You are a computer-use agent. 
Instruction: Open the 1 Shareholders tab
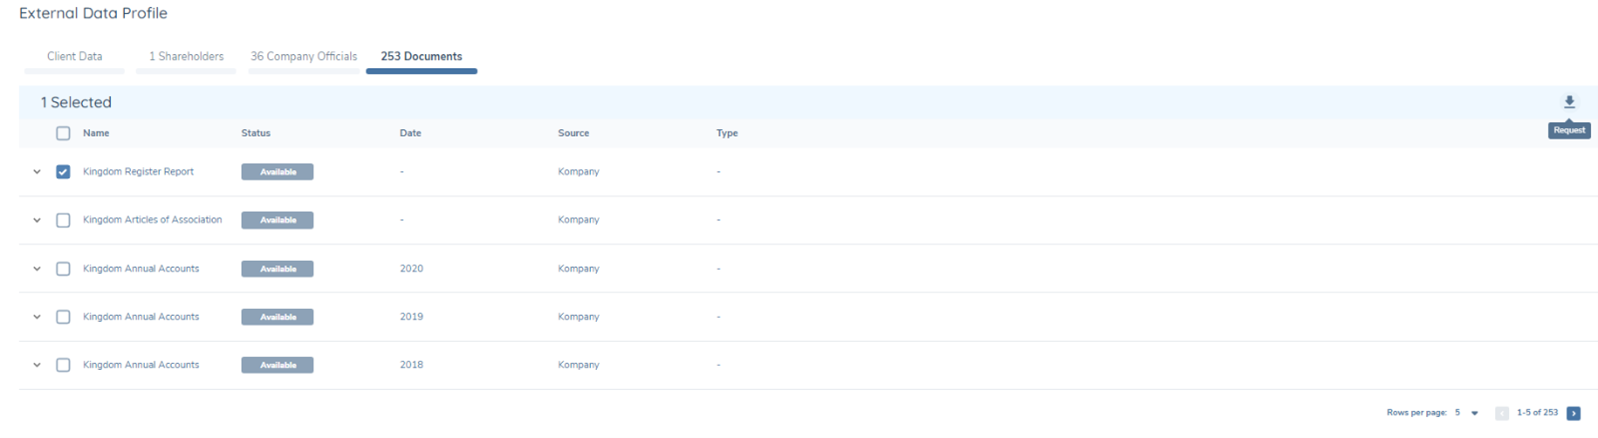pyautogui.click(x=186, y=57)
